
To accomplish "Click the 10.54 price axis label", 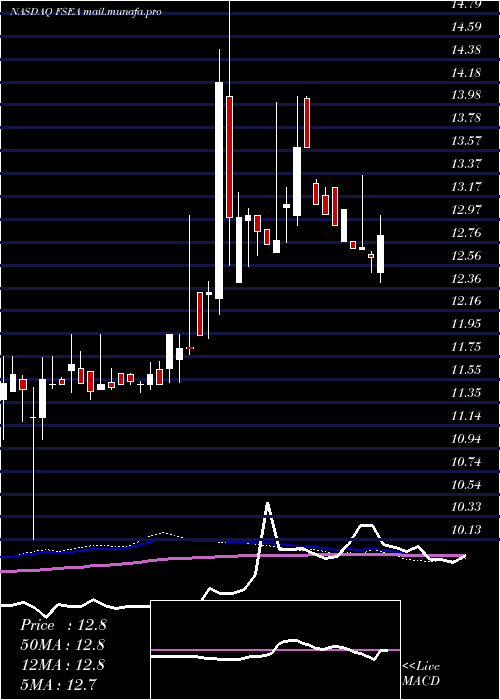I will point(467,484).
